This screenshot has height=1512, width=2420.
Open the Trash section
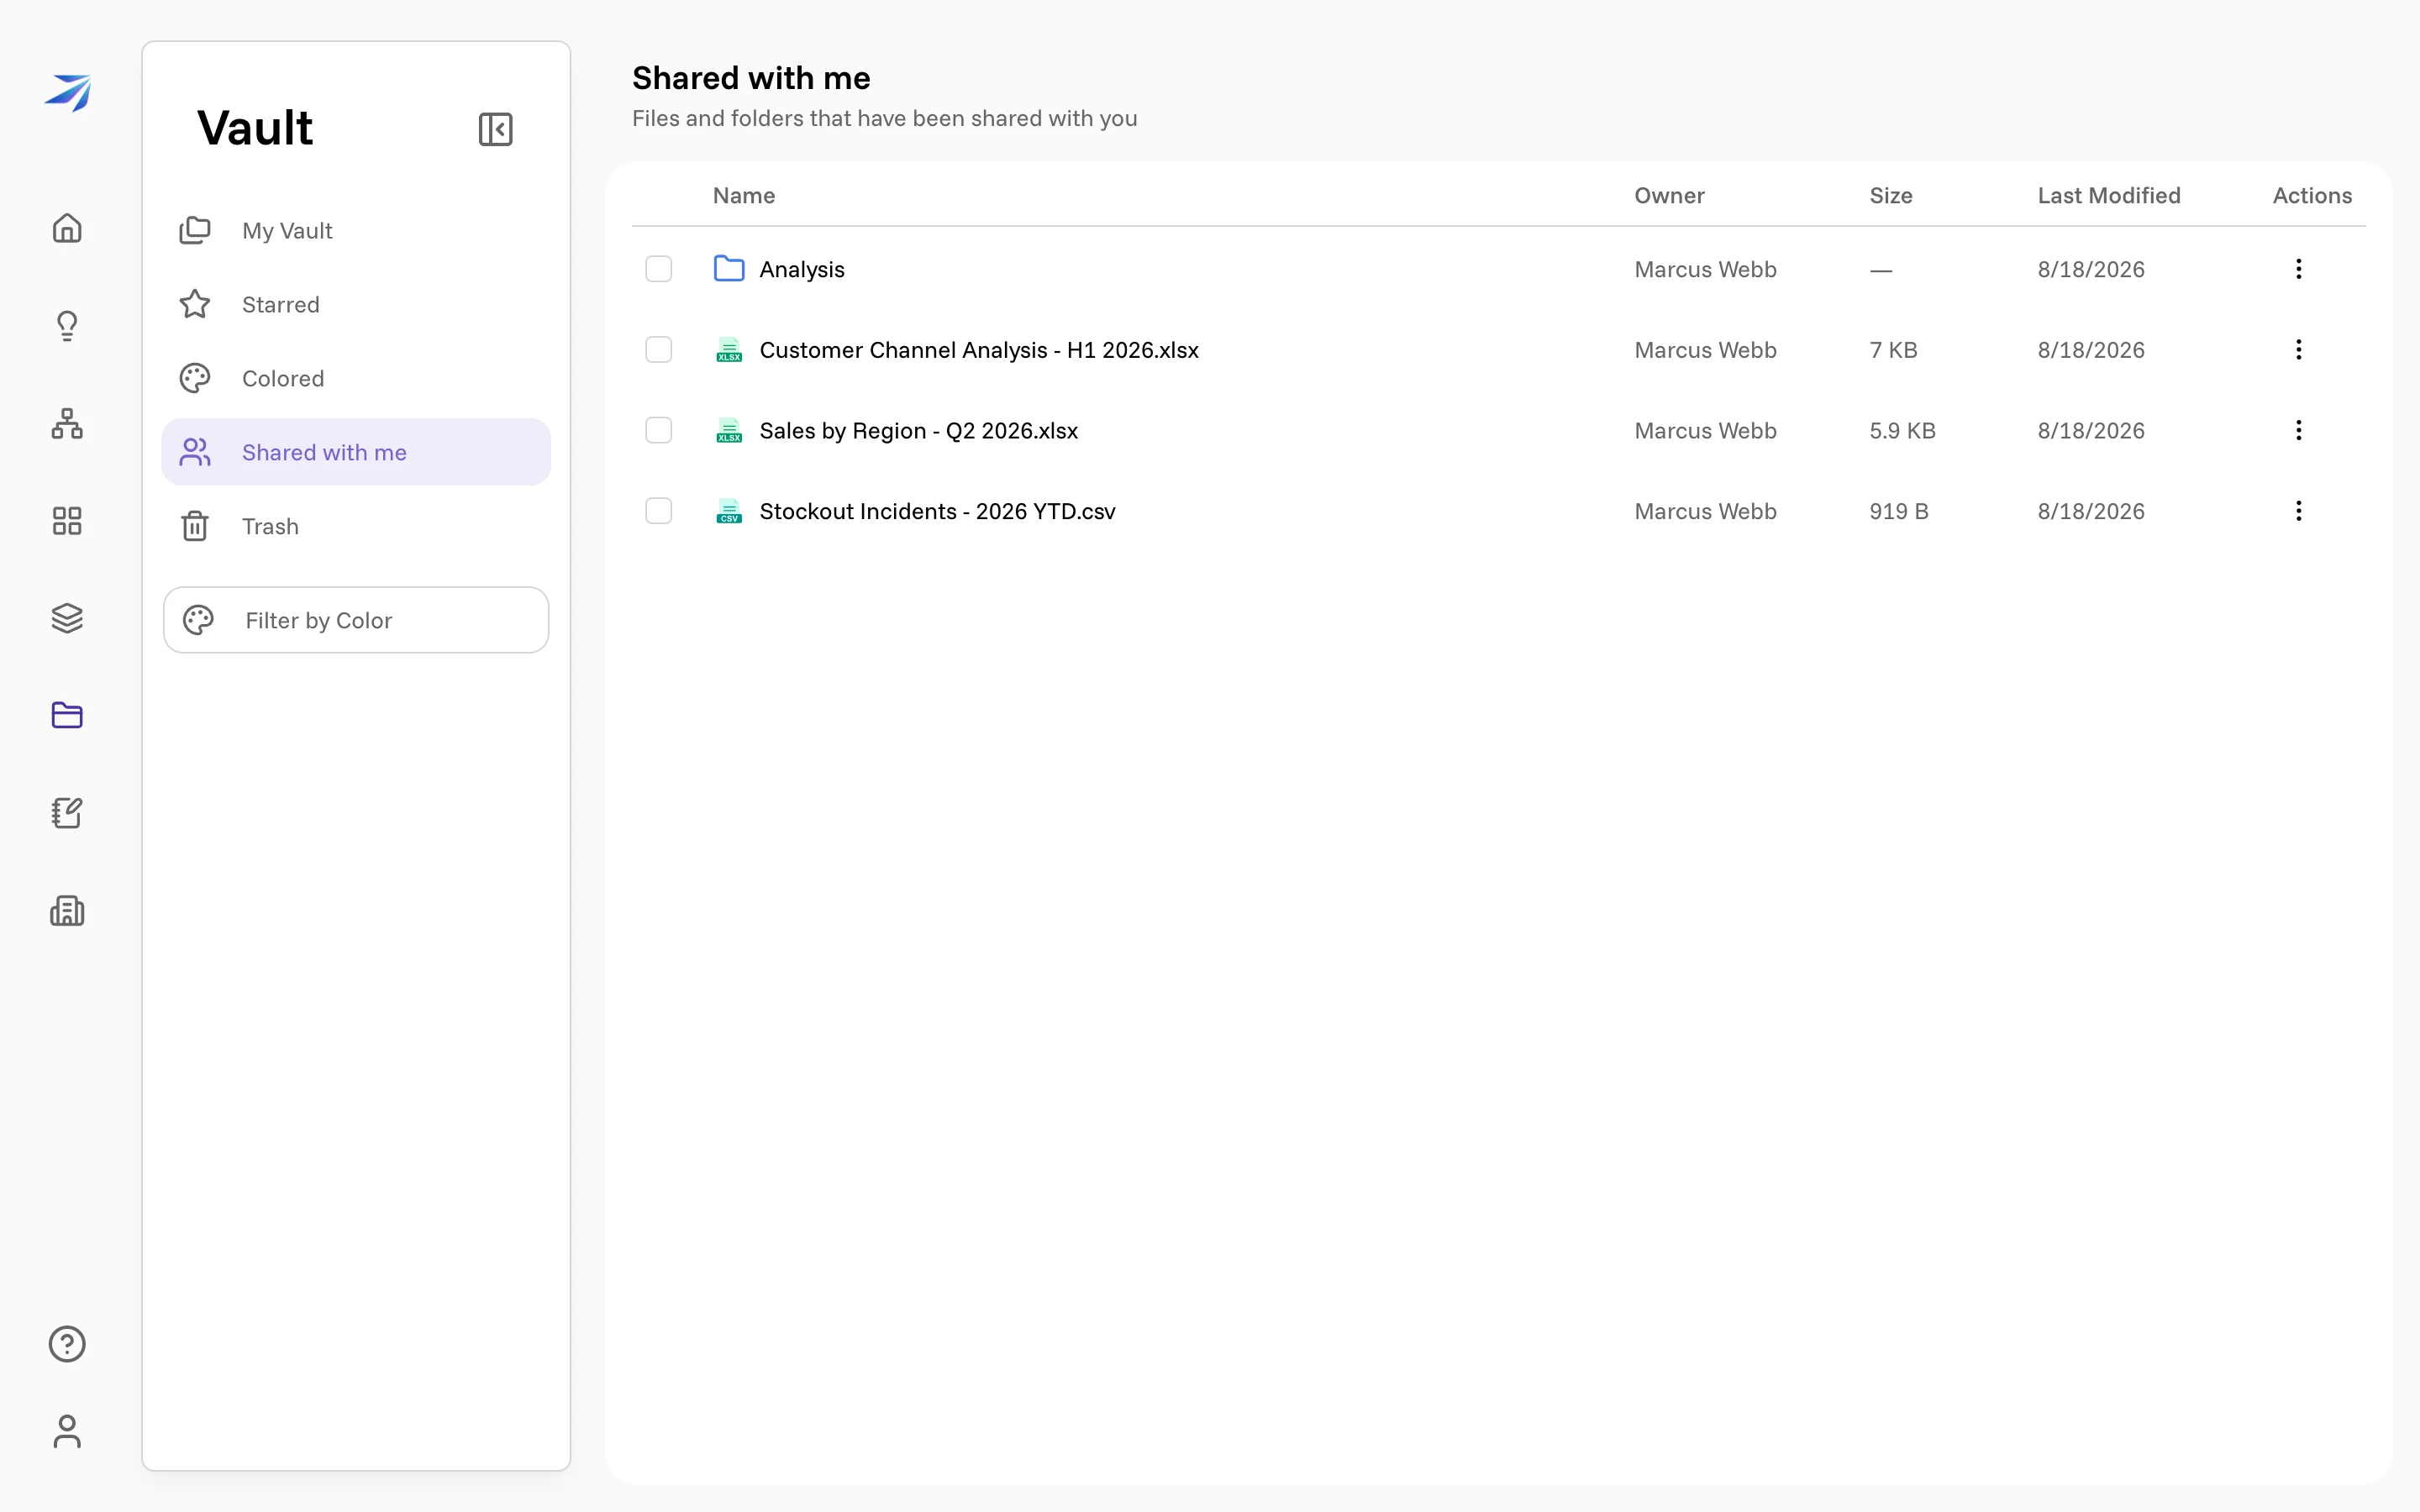pyautogui.click(x=356, y=526)
